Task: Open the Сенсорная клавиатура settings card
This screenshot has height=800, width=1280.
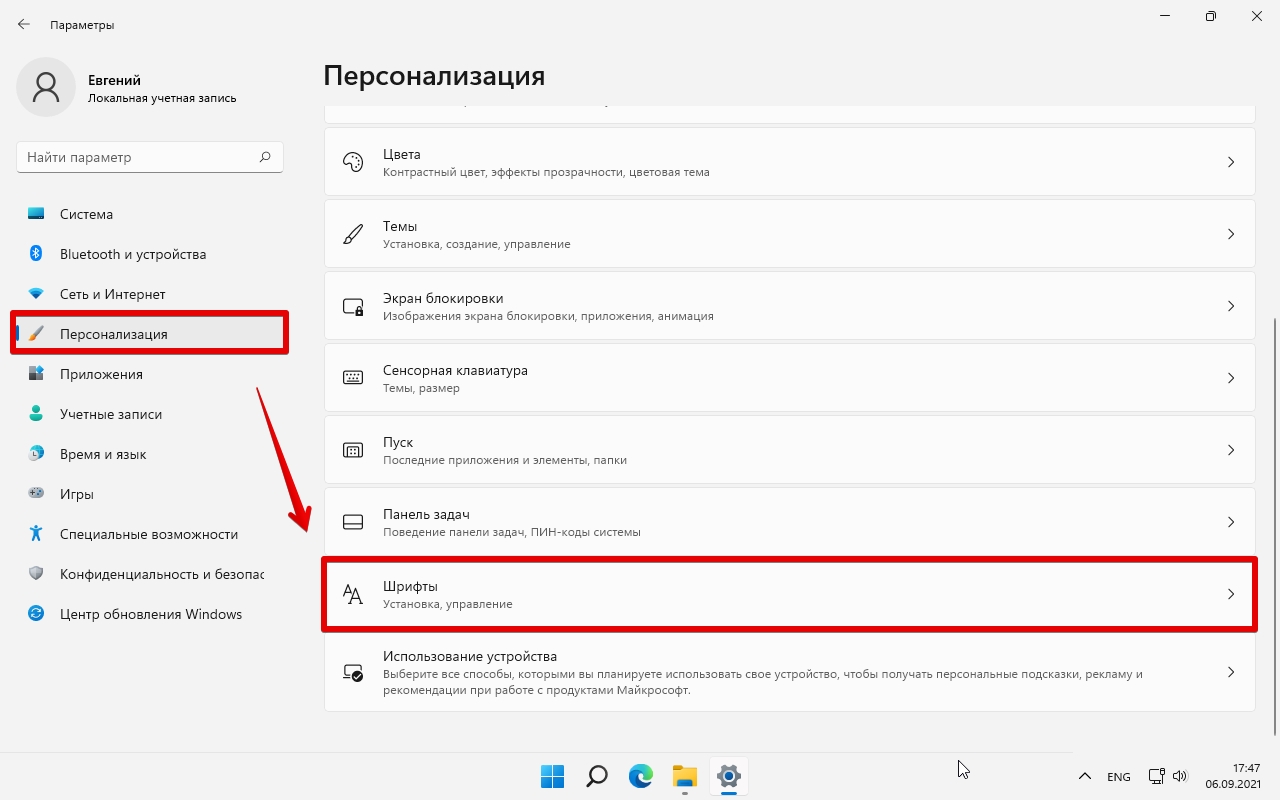Action: pos(790,378)
